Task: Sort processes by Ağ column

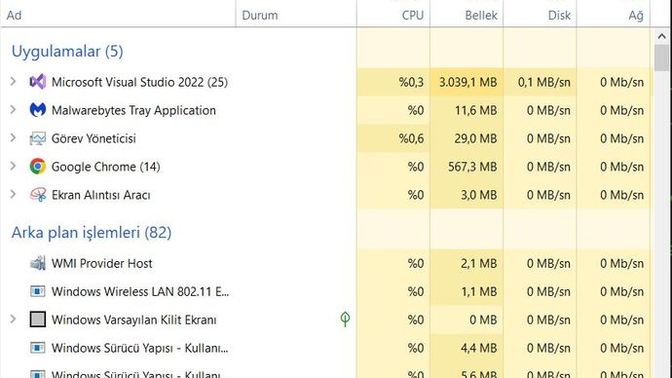Action: 613,15
